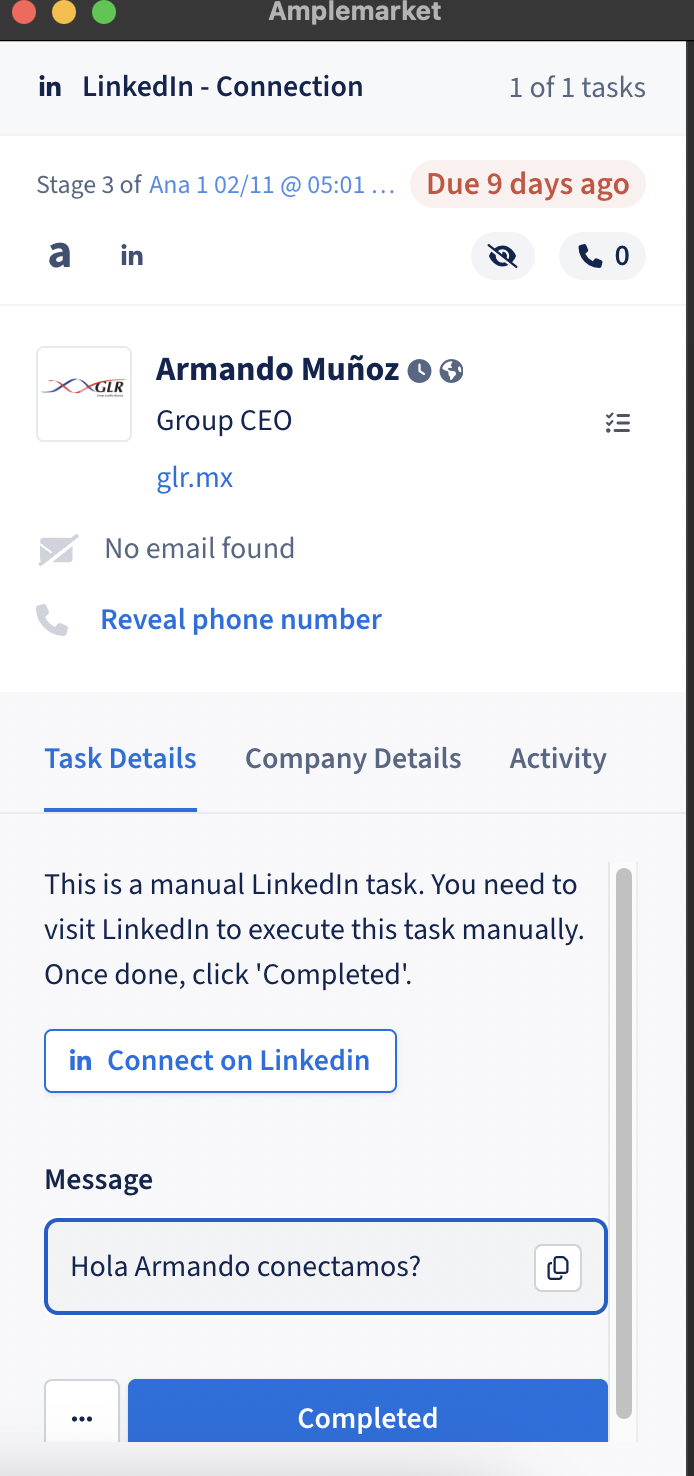Click the globe icon next to Armando Muñoz
Viewport: 694px width, 1476px height.
(452, 371)
